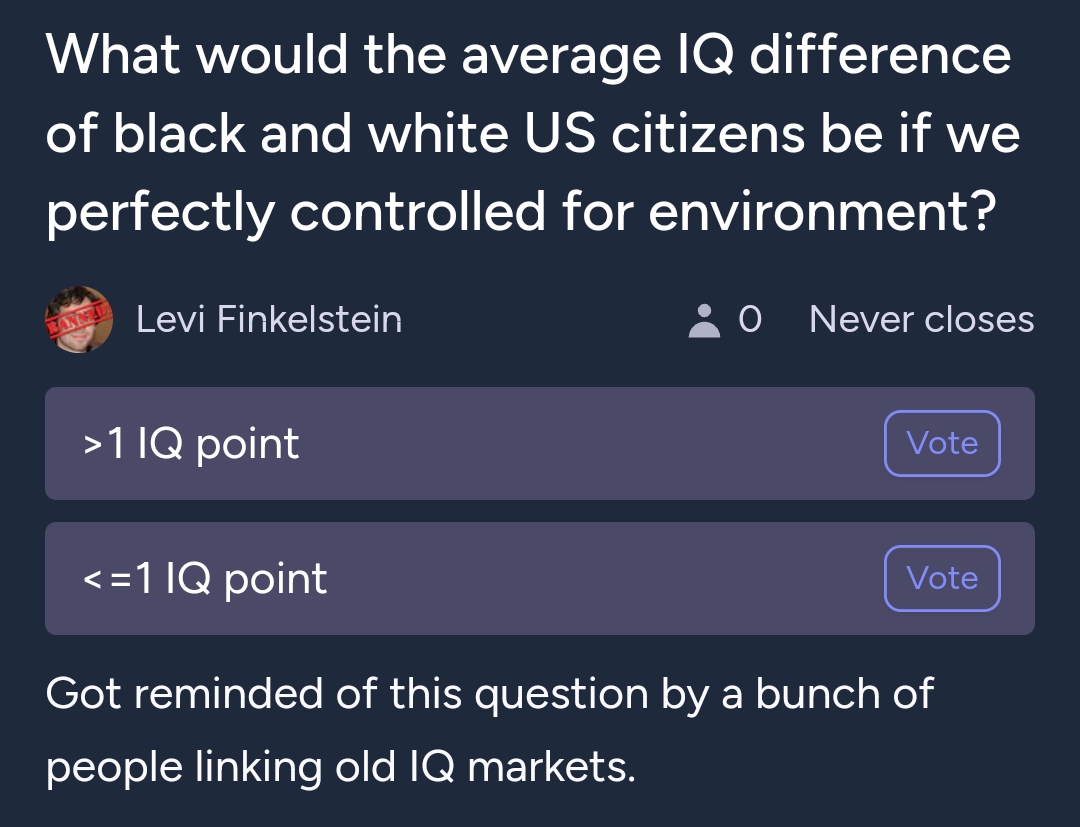The height and width of the screenshot is (827, 1080).
Task: Select the ">1 IQ point" answer row
Action: tap(540, 443)
